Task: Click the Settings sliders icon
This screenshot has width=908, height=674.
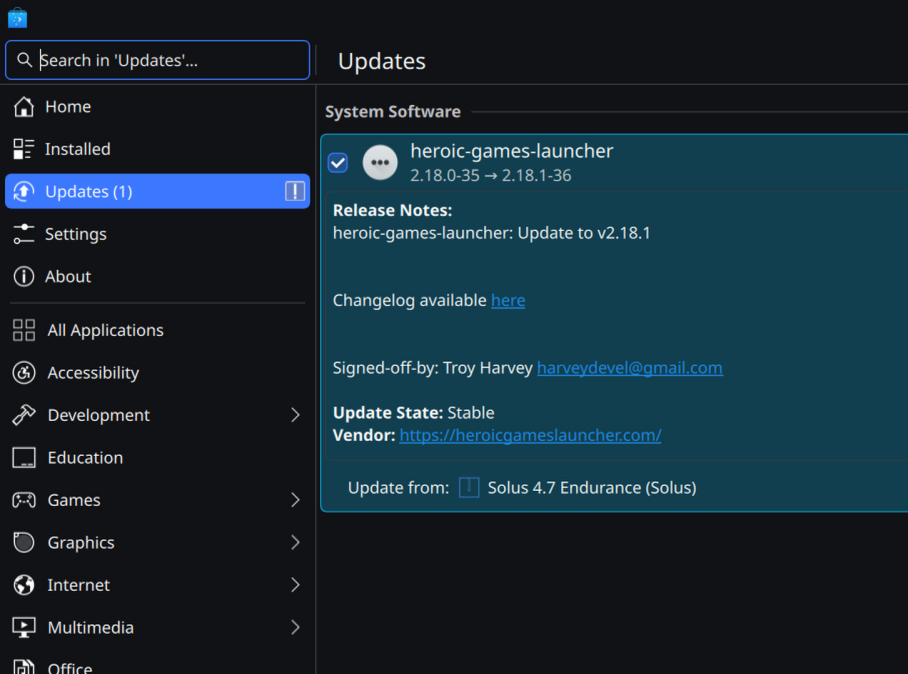Action: (24, 234)
